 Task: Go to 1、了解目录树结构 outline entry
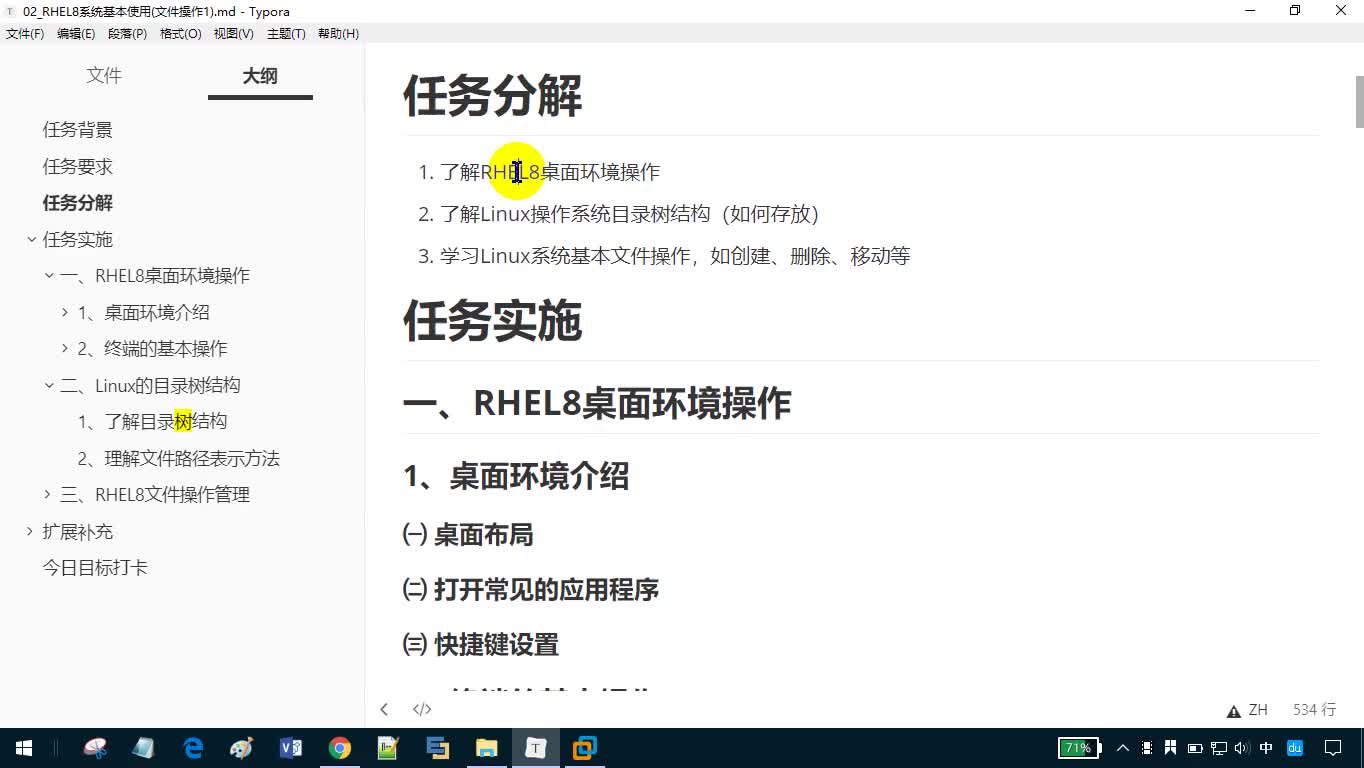[153, 422]
